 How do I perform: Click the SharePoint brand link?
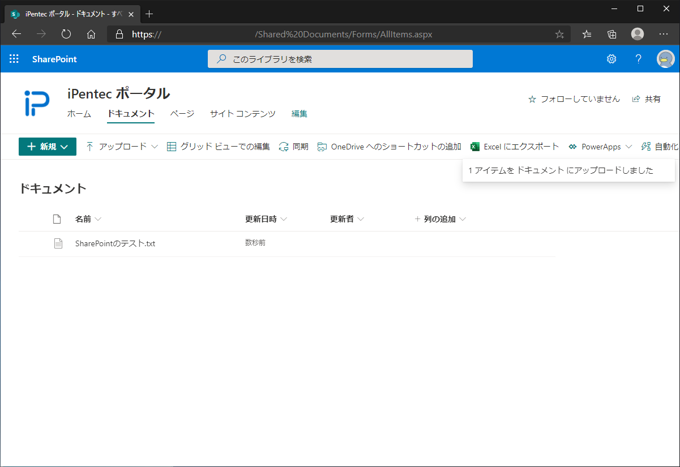click(x=54, y=59)
